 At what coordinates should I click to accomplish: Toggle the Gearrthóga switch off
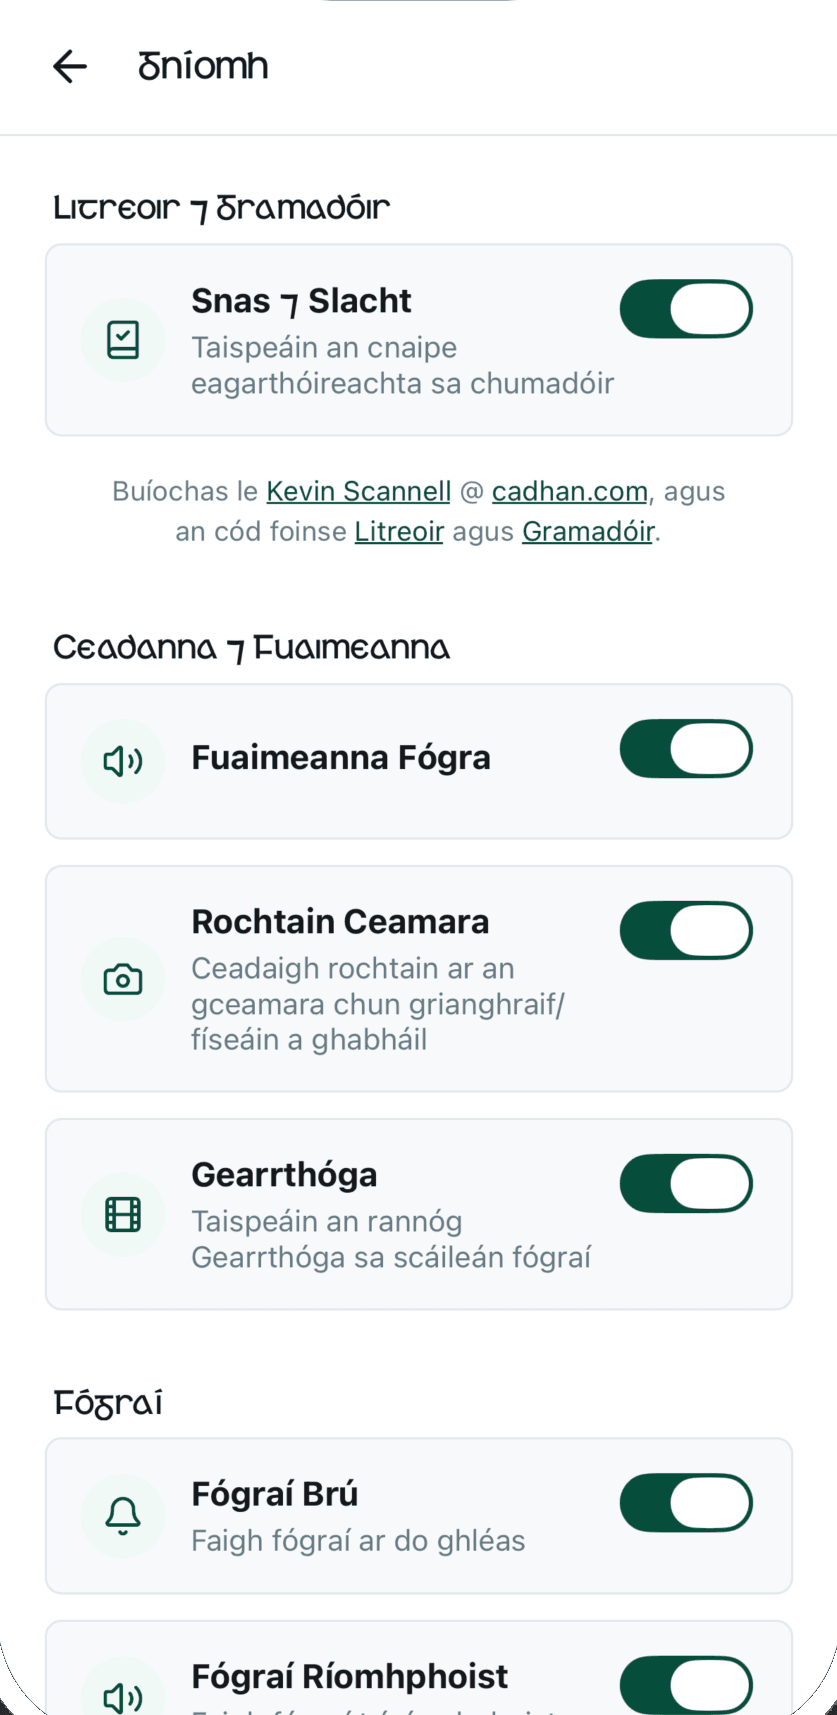[x=686, y=1184]
